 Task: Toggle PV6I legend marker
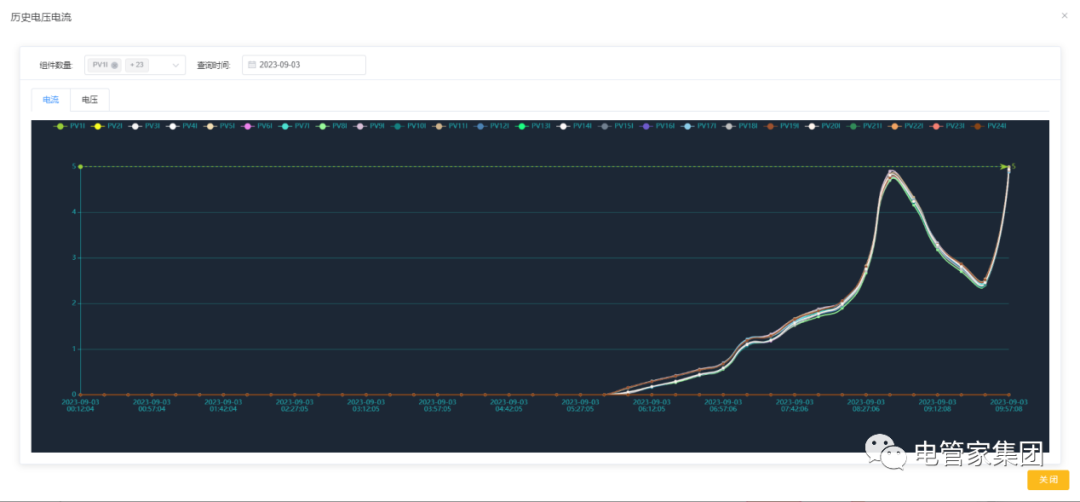247,126
